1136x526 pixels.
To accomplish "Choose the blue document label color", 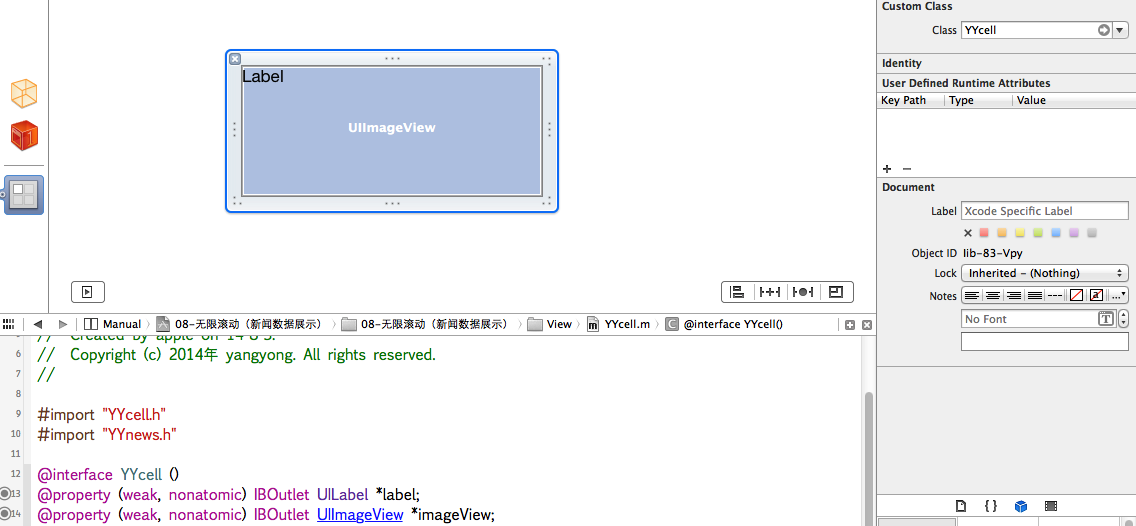I will point(1056,233).
